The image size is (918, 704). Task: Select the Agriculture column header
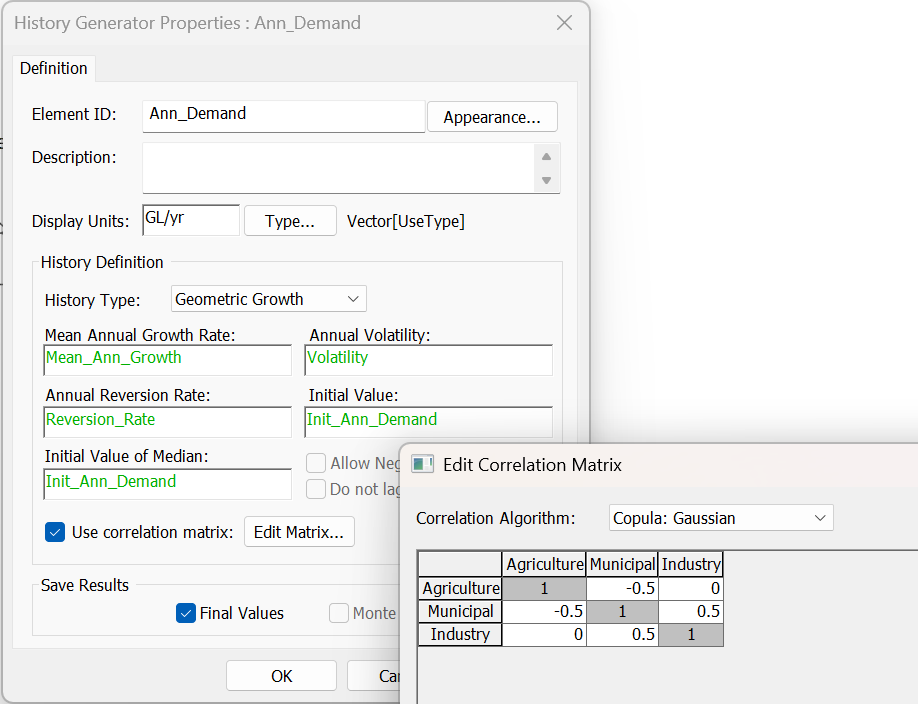point(544,564)
